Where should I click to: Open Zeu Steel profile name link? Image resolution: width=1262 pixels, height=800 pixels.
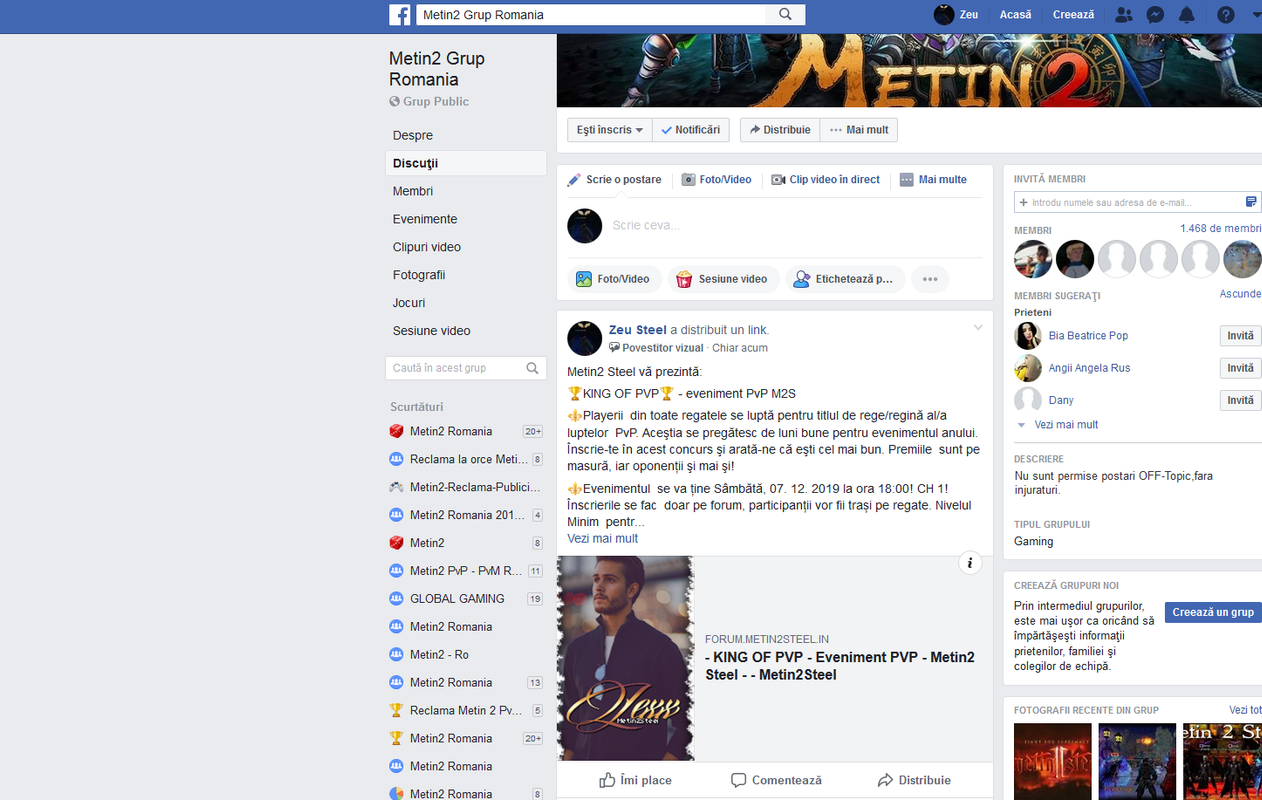[x=638, y=330]
